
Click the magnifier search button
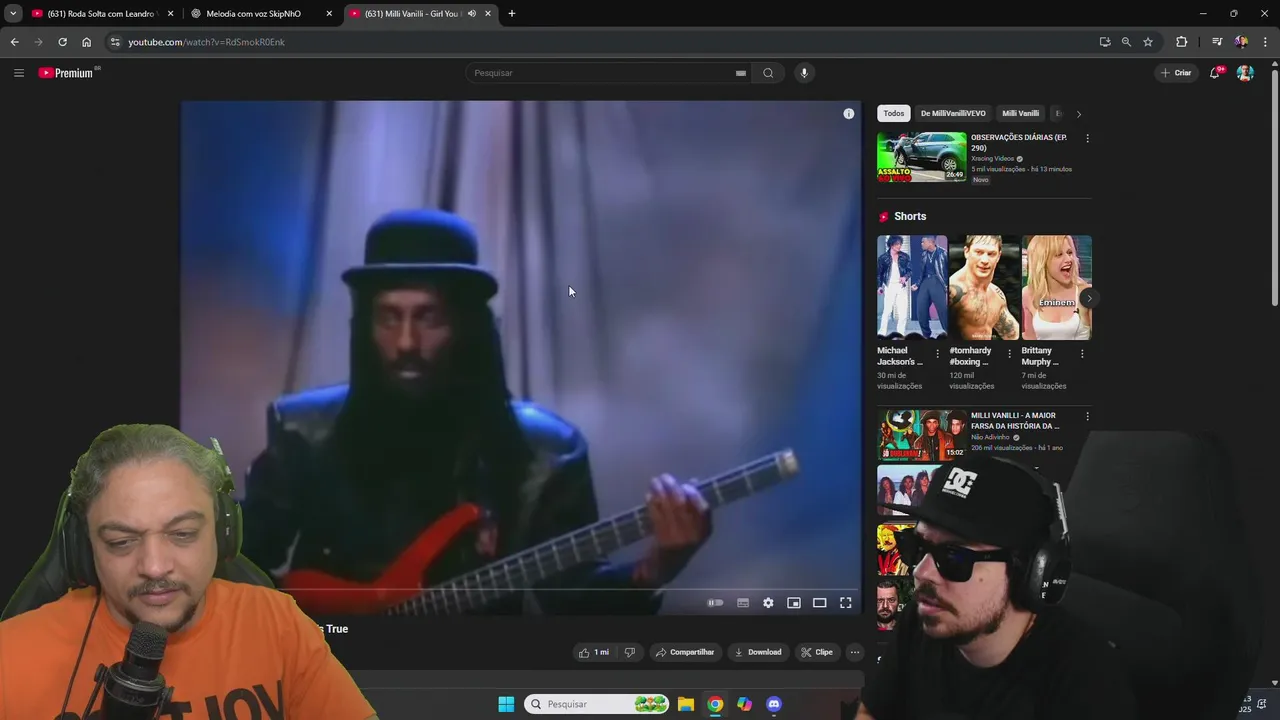click(x=768, y=73)
